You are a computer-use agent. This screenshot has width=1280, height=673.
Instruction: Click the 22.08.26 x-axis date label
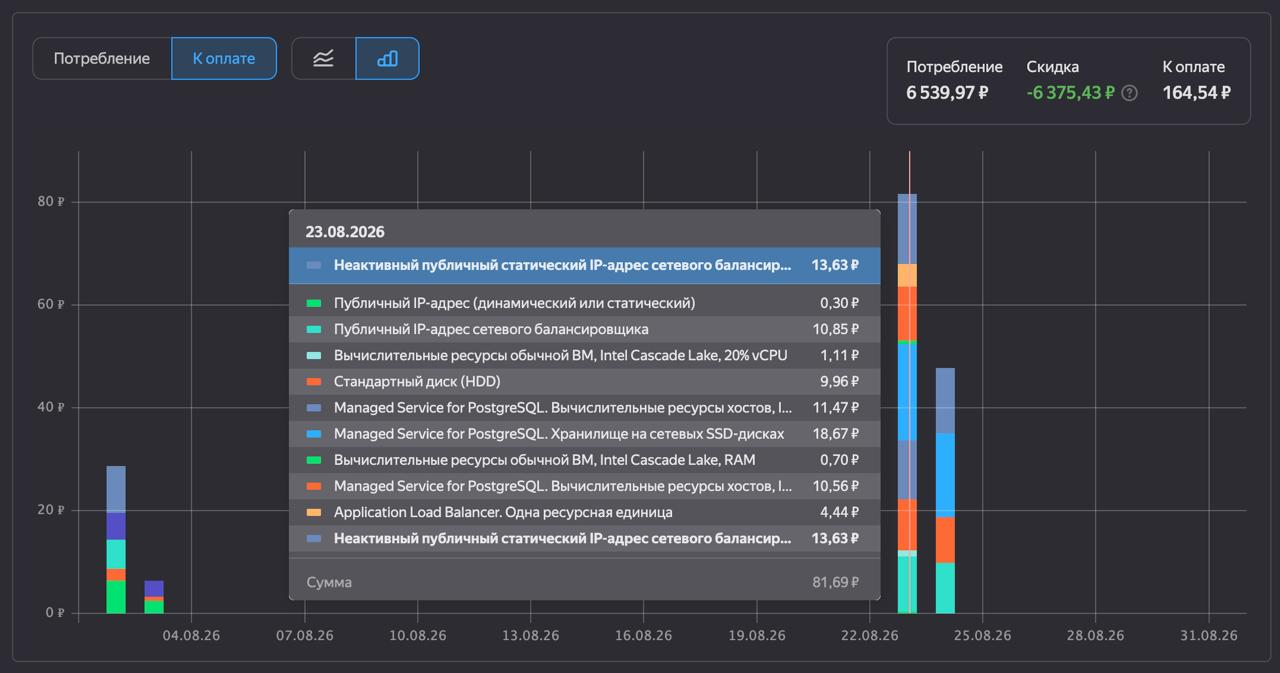point(870,635)
